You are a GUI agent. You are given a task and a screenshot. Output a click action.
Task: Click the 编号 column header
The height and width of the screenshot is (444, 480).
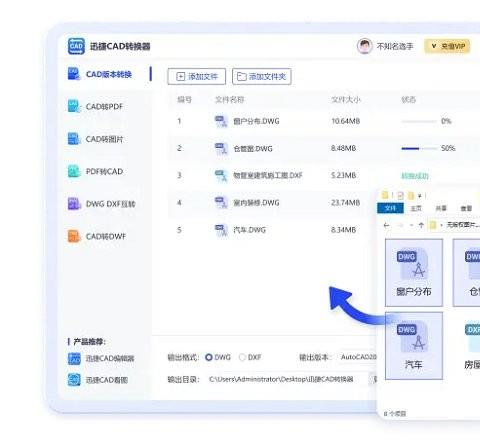coord(184,99)
